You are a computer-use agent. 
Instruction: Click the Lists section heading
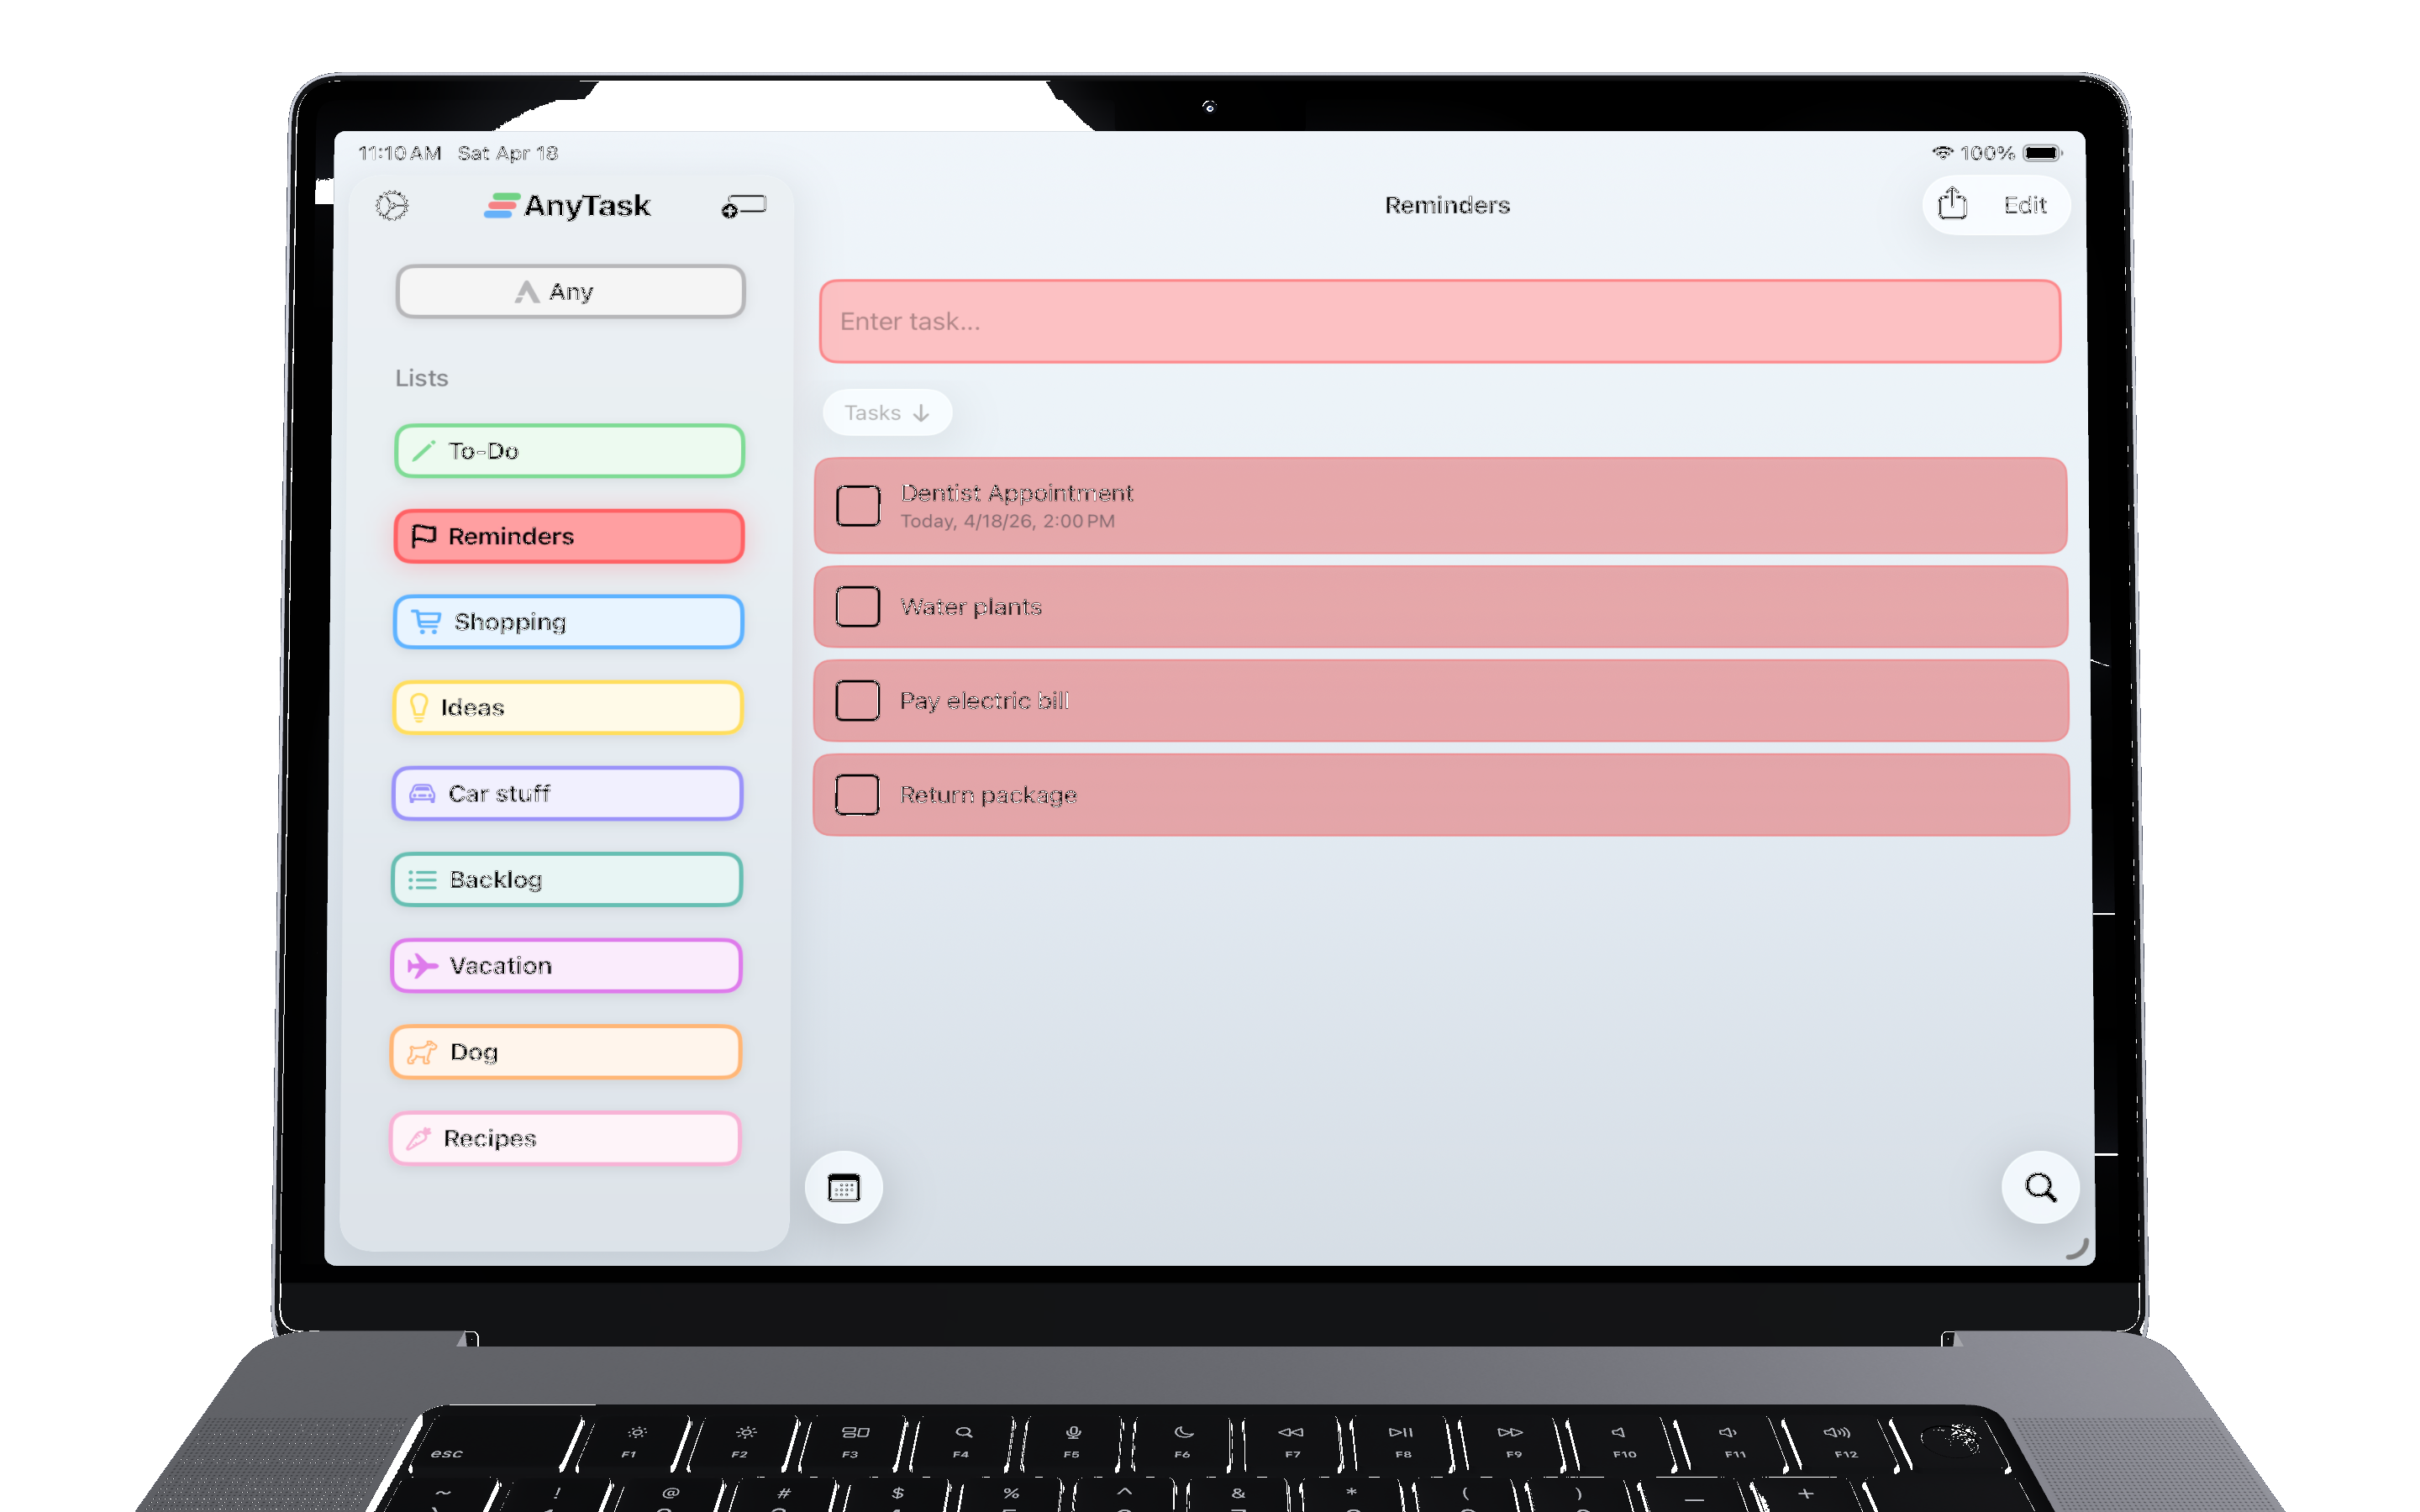click(x=421, y=378)
